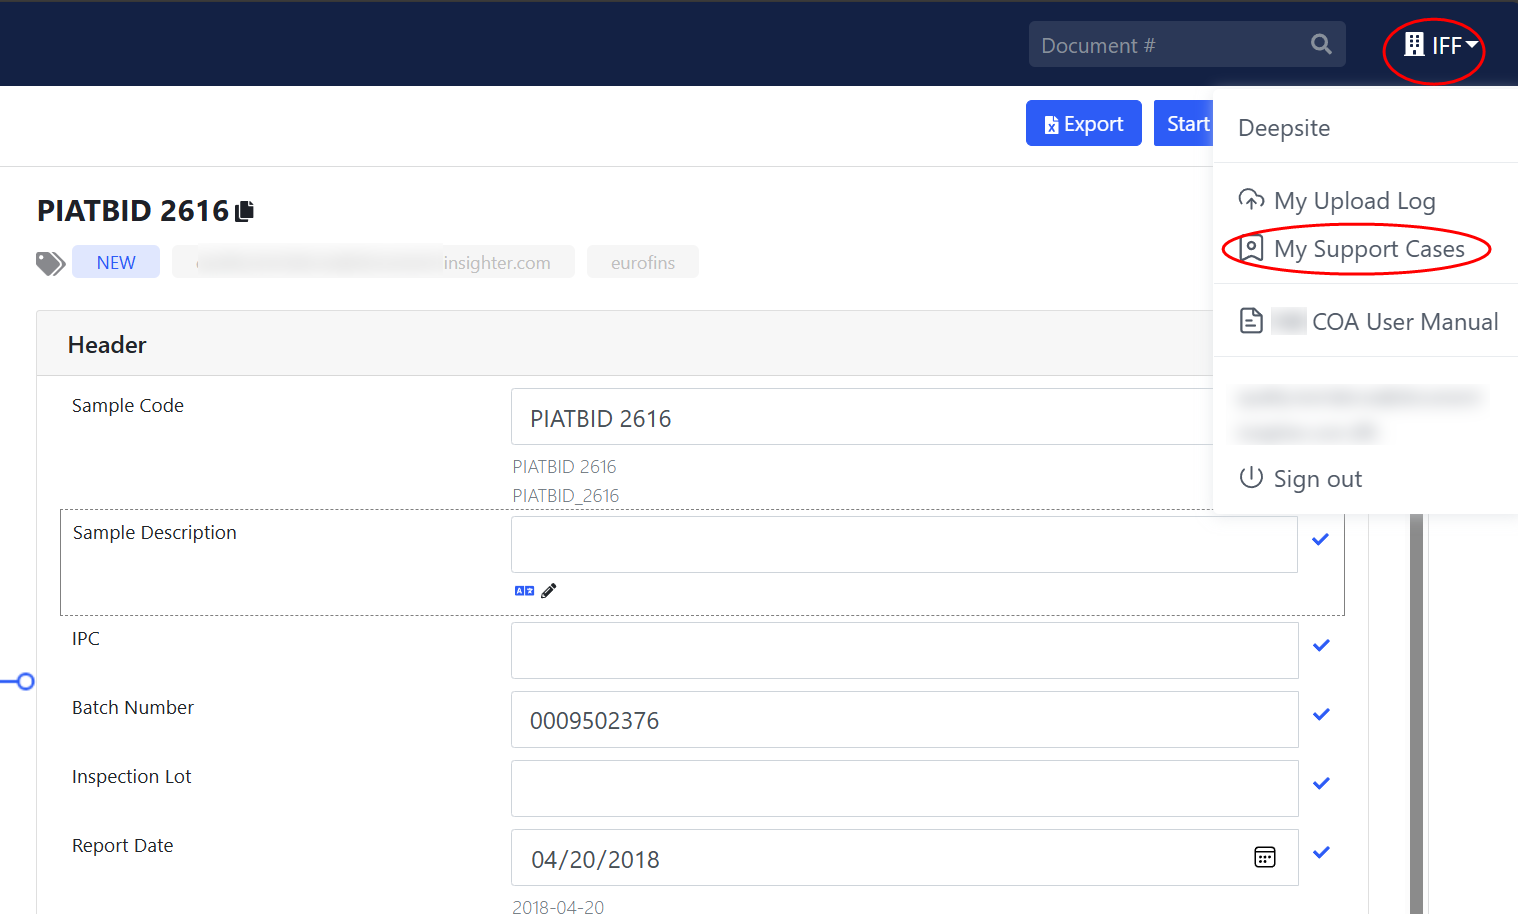
Task: Select My Support Cases from menu
Action: coord(1367,249)
